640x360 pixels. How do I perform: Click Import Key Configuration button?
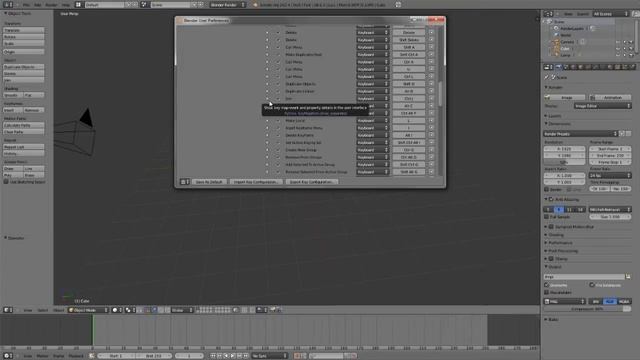(x=256, y=182)
